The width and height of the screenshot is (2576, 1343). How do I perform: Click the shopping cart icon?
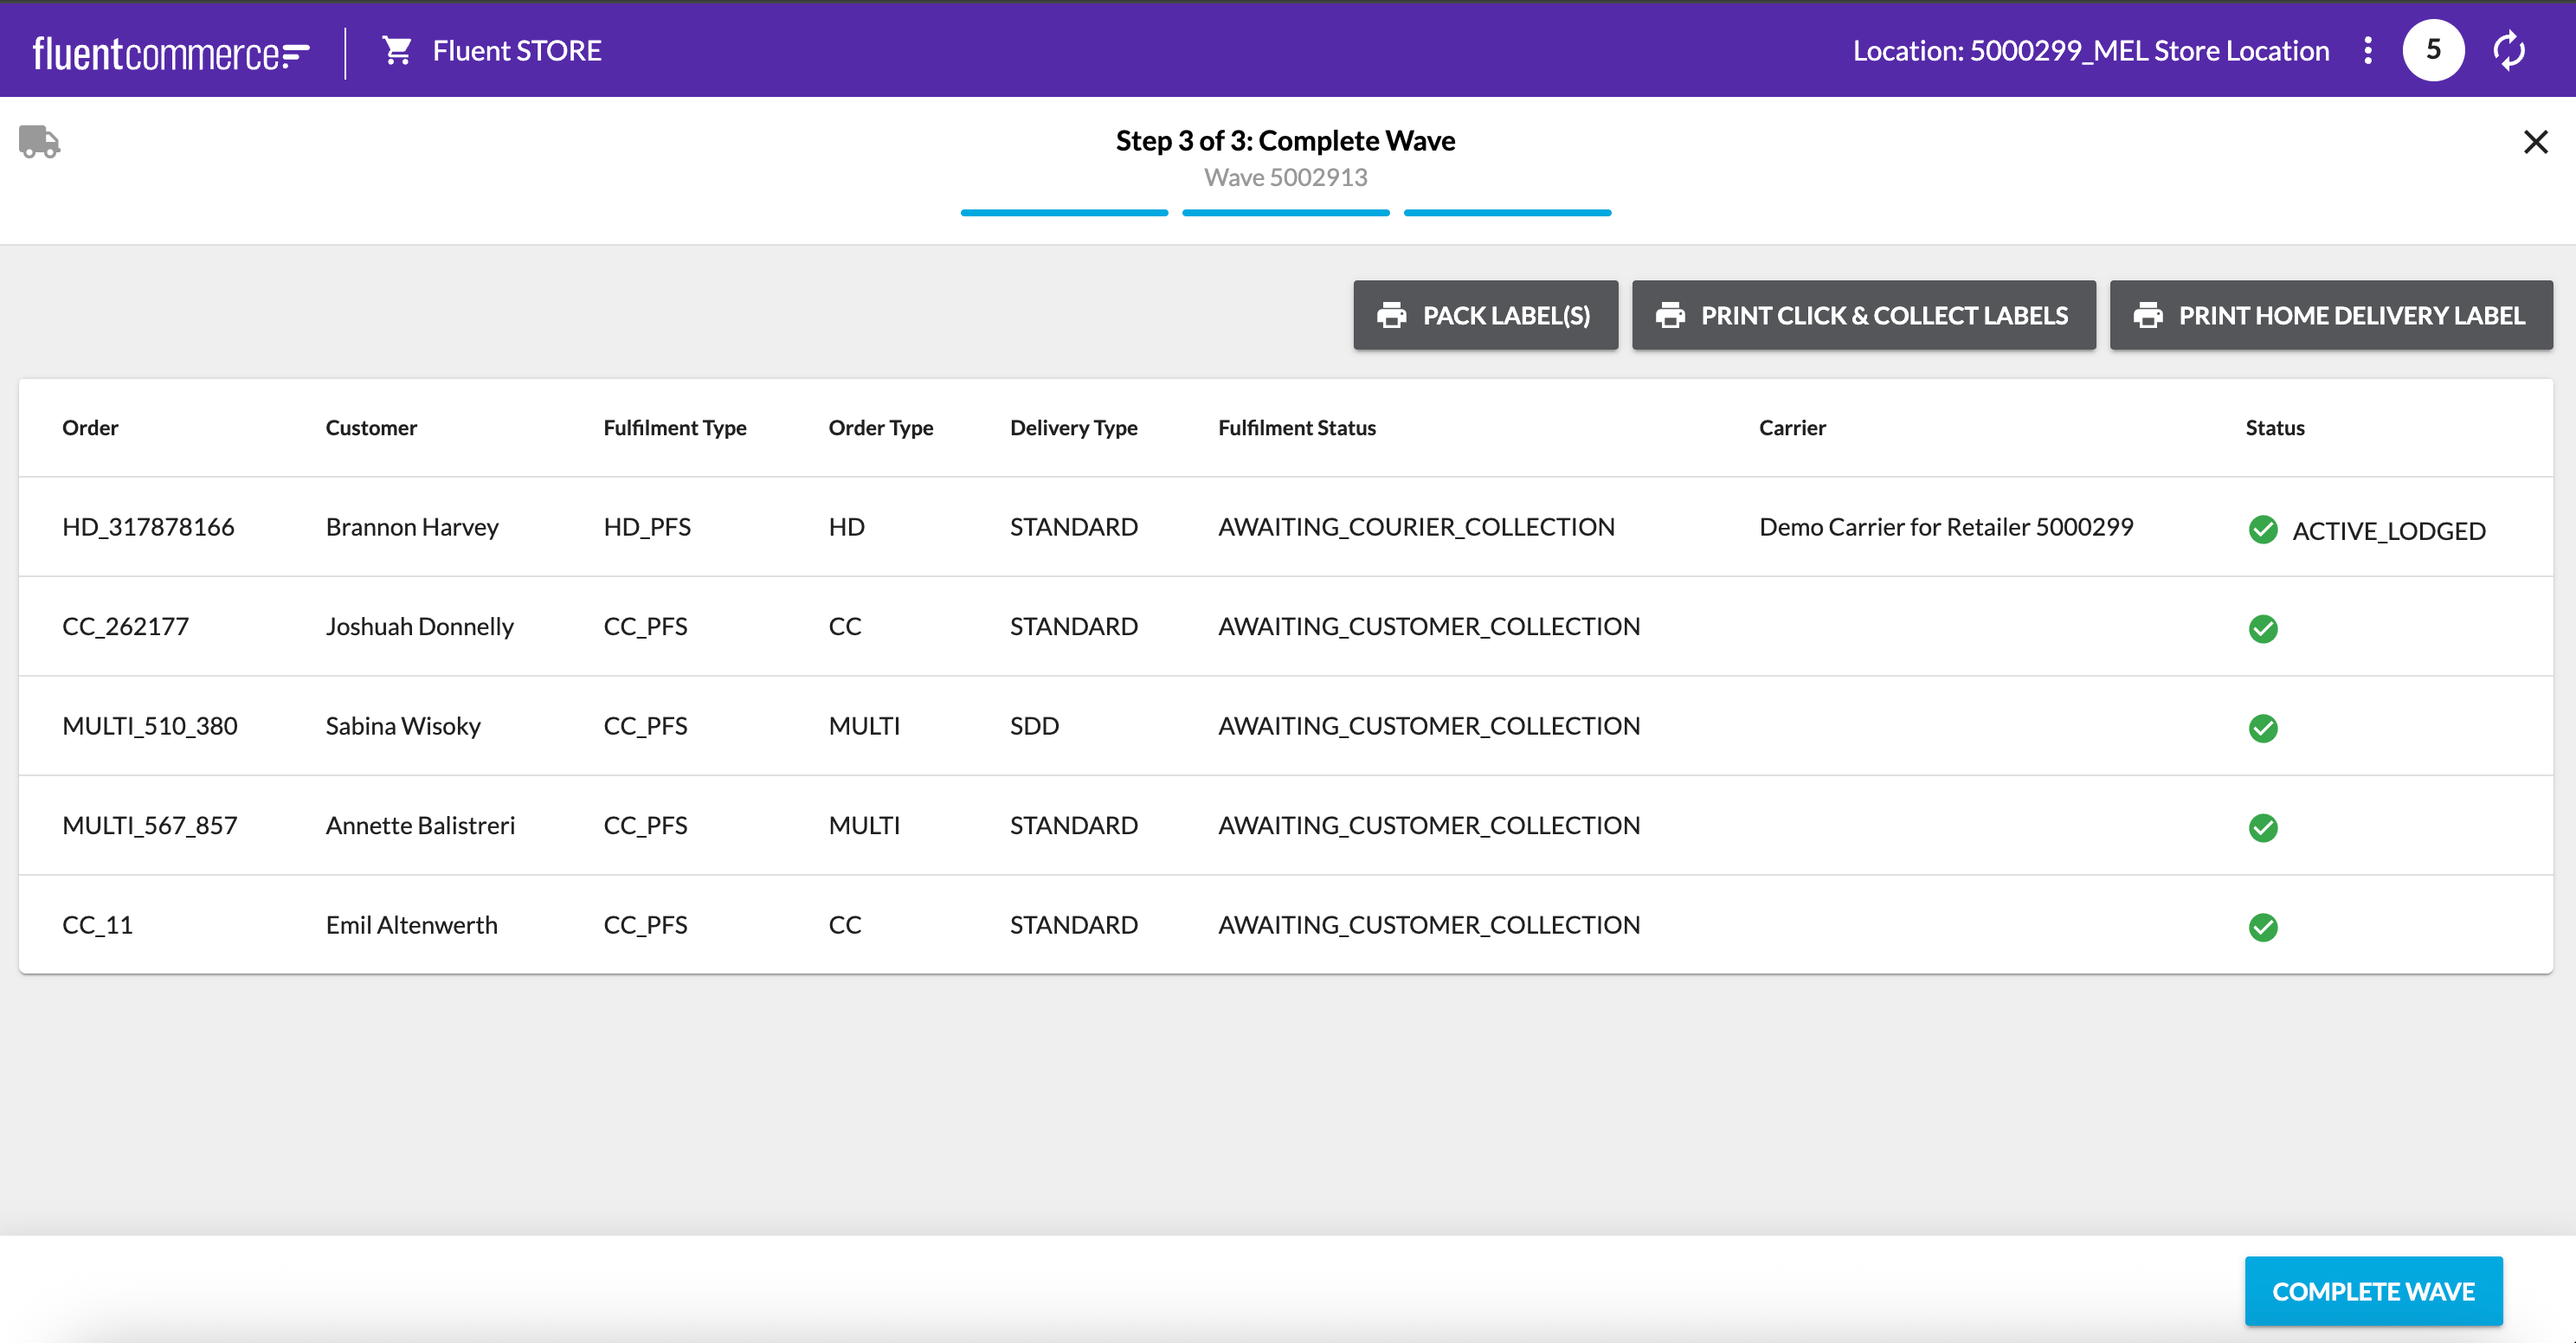tap(397, 50)
